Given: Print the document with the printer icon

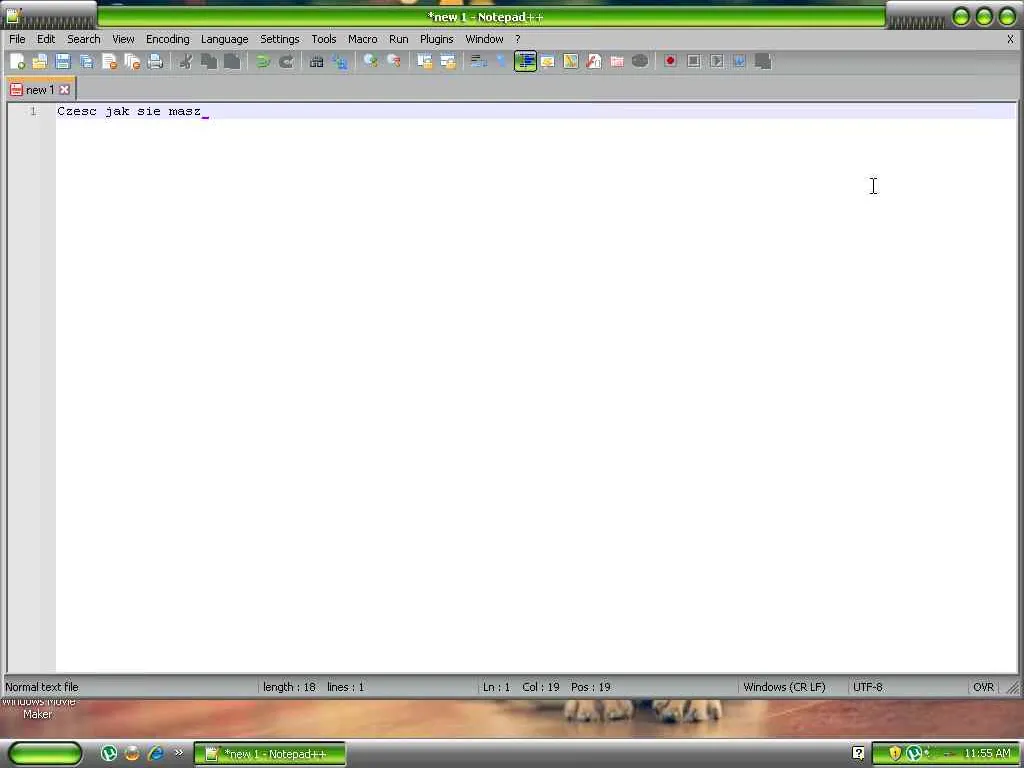Looking at the screenshot, I should [155, 61].
